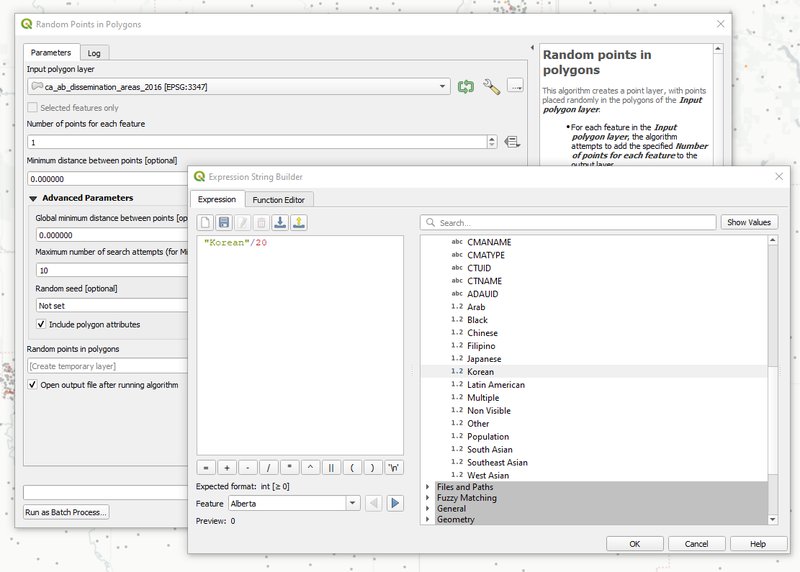800x572 pixels.
Task: Insert the newline '\n' operator
Action: pyautogui.click(x=393, y=467)
